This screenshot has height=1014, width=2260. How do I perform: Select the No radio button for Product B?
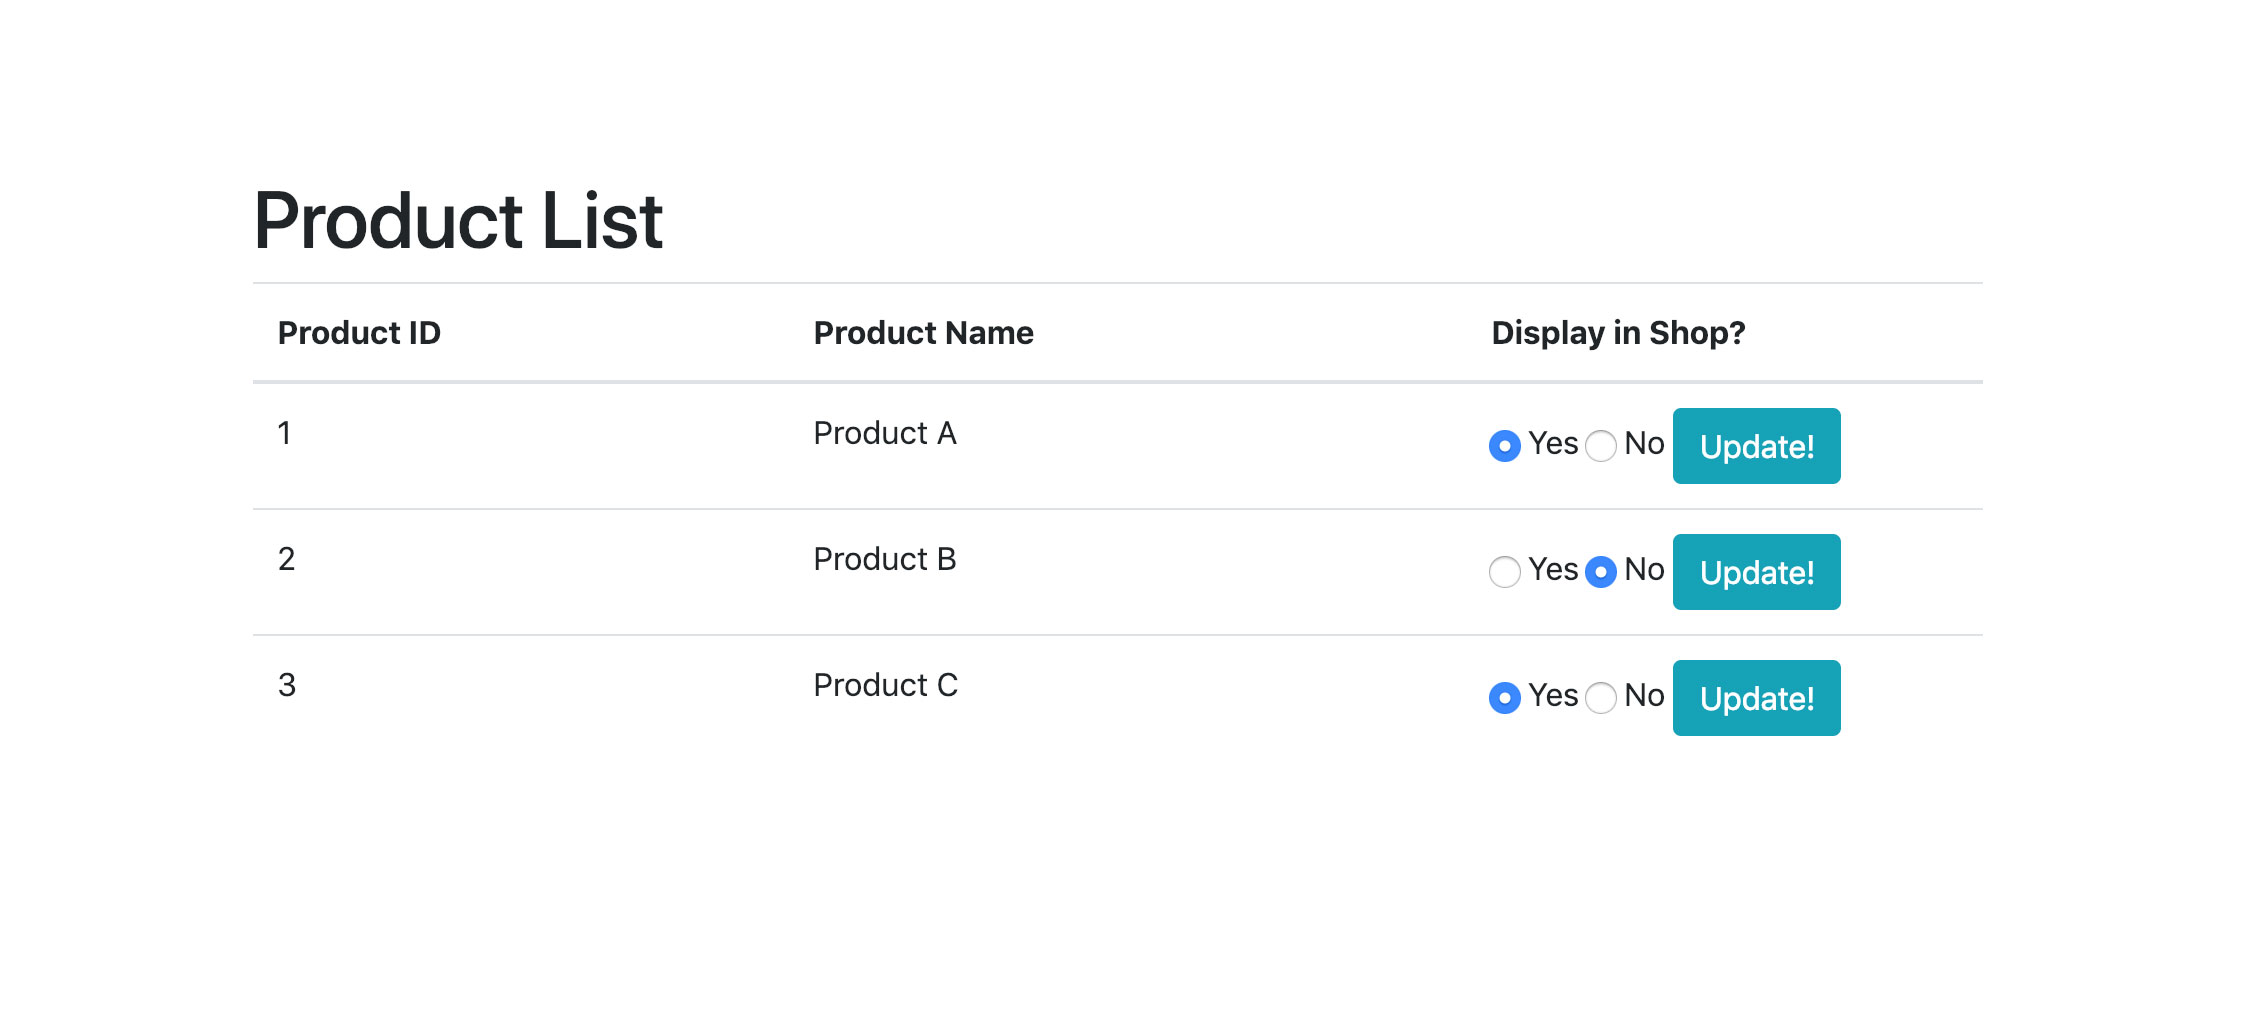1600,571
